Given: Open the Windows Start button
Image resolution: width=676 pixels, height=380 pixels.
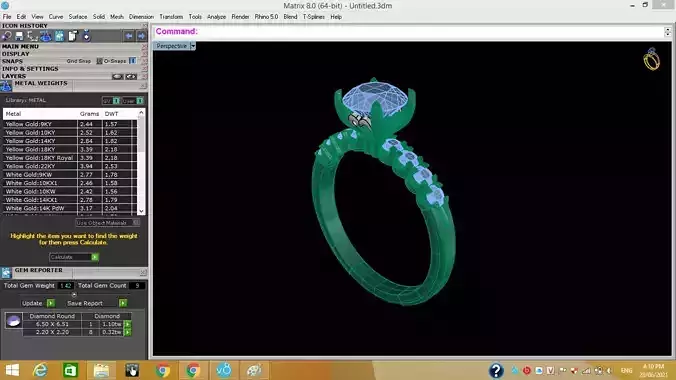Looking at the screenshot, I should click(x=12, y=370).
